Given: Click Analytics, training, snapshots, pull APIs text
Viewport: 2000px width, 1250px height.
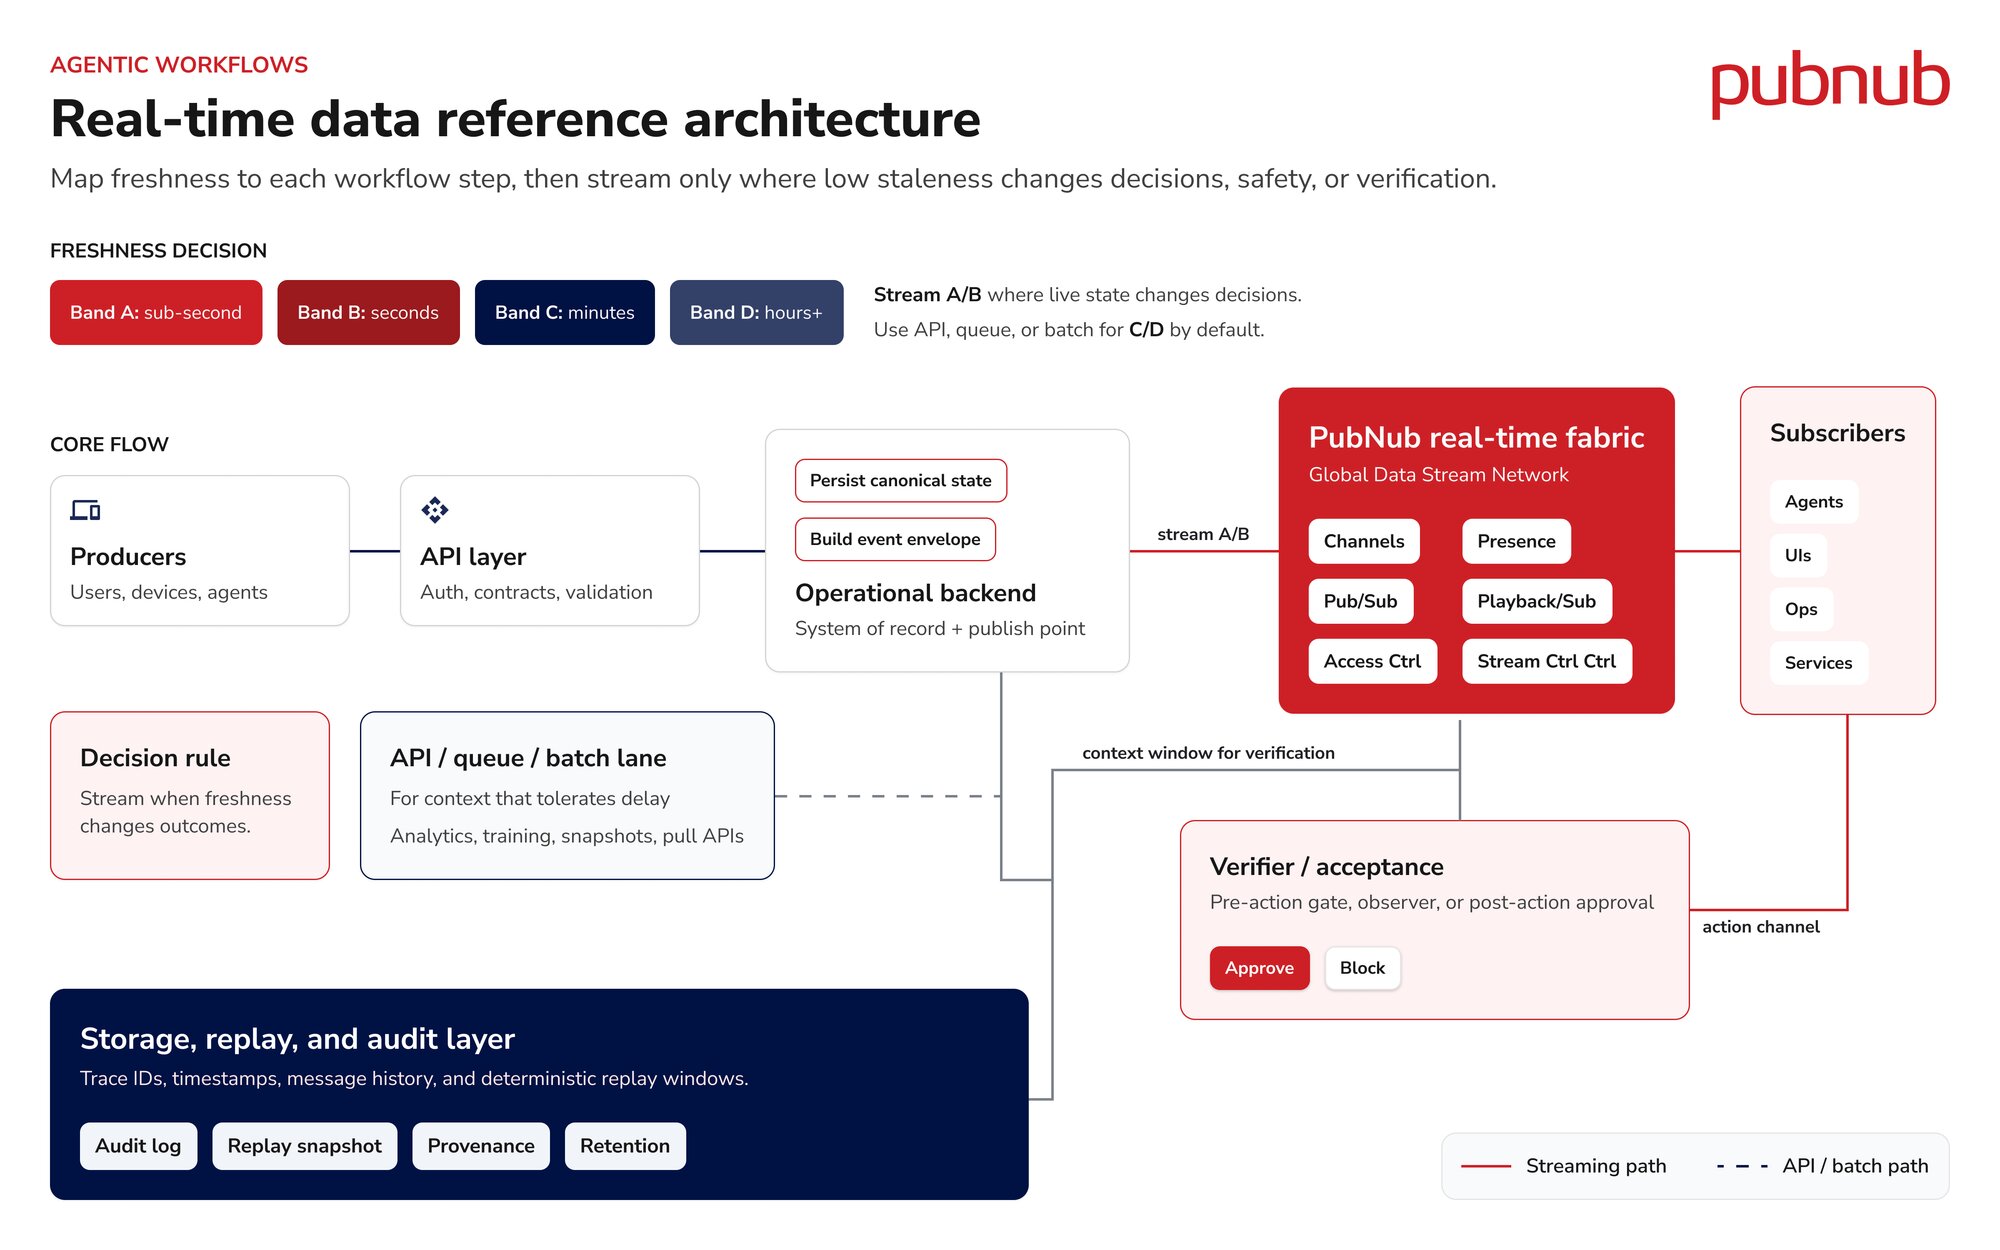Looking at the screenshot, I should click(x=567, y=836).
